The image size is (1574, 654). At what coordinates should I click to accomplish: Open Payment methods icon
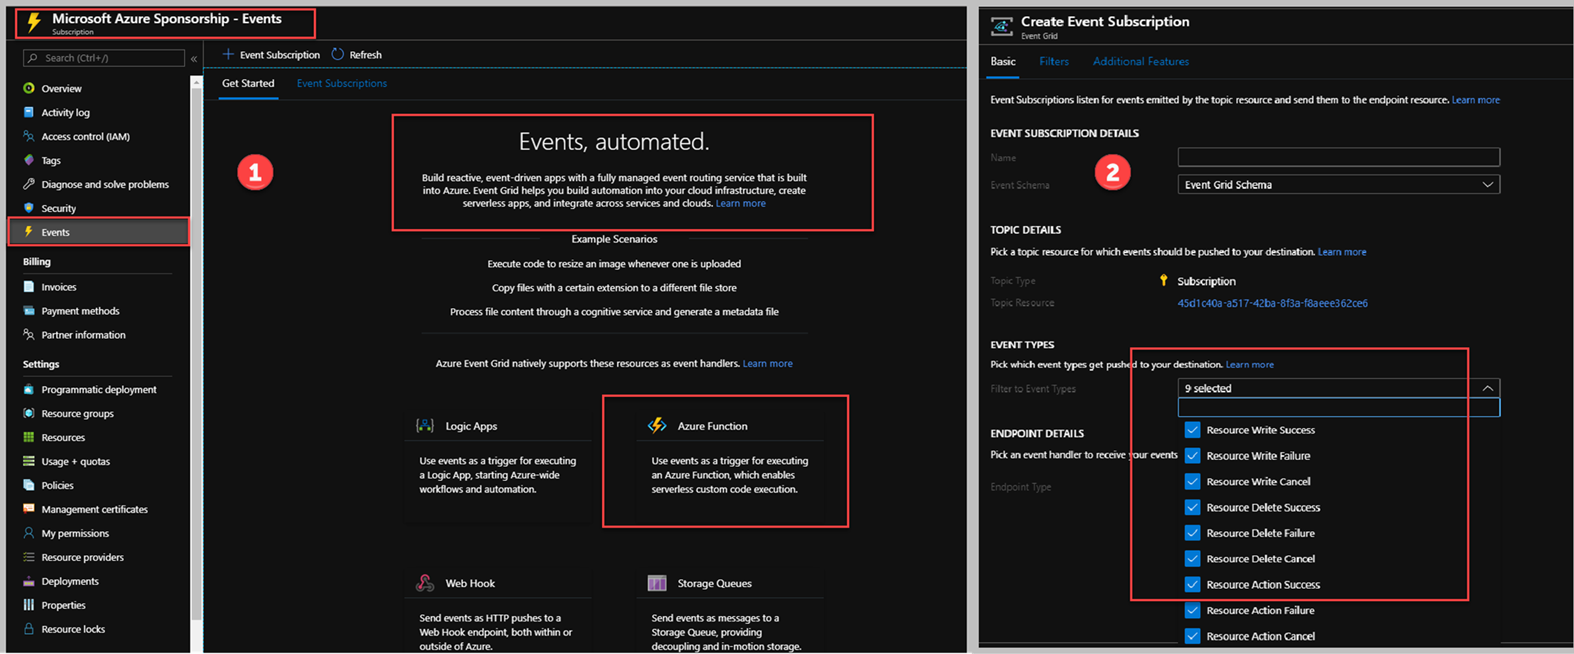(29, 311)
